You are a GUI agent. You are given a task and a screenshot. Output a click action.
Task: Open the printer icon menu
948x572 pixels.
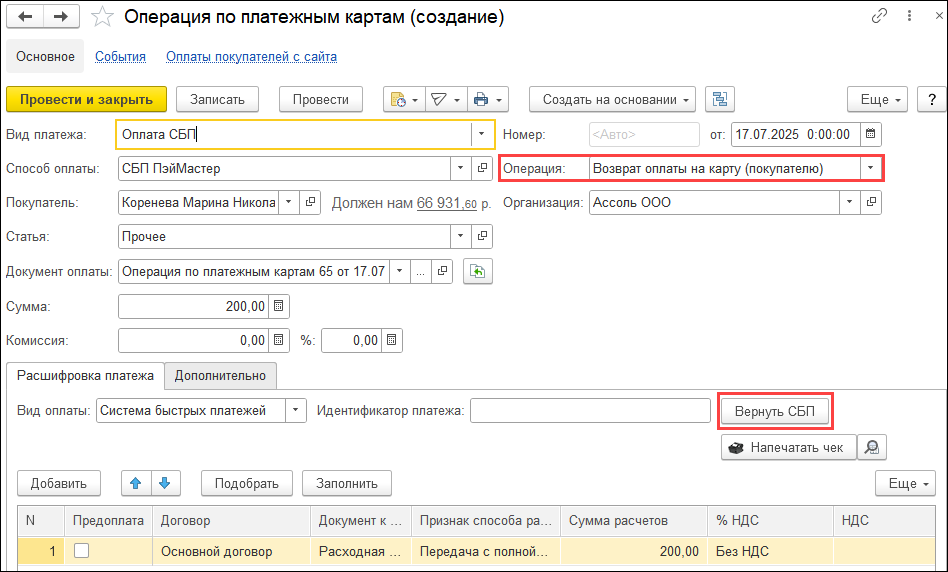488,99
